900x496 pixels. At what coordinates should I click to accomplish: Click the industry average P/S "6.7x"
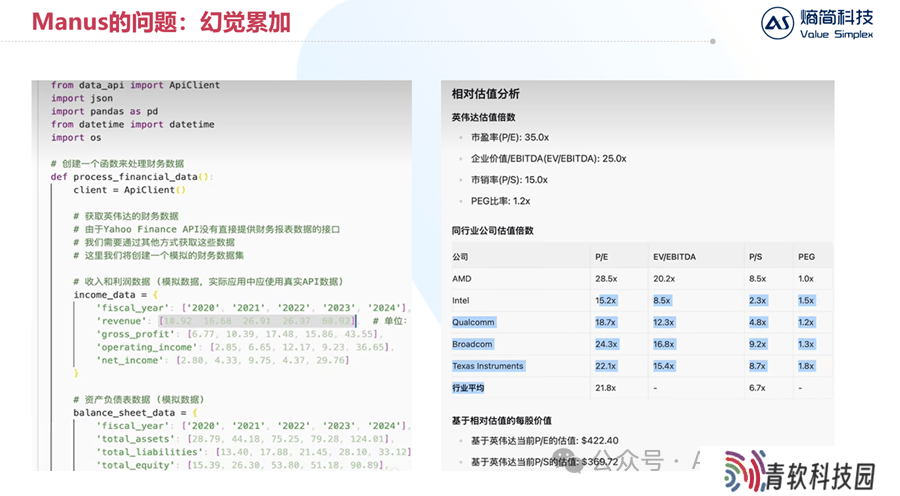pyautogui.click(x=757, y=388)
